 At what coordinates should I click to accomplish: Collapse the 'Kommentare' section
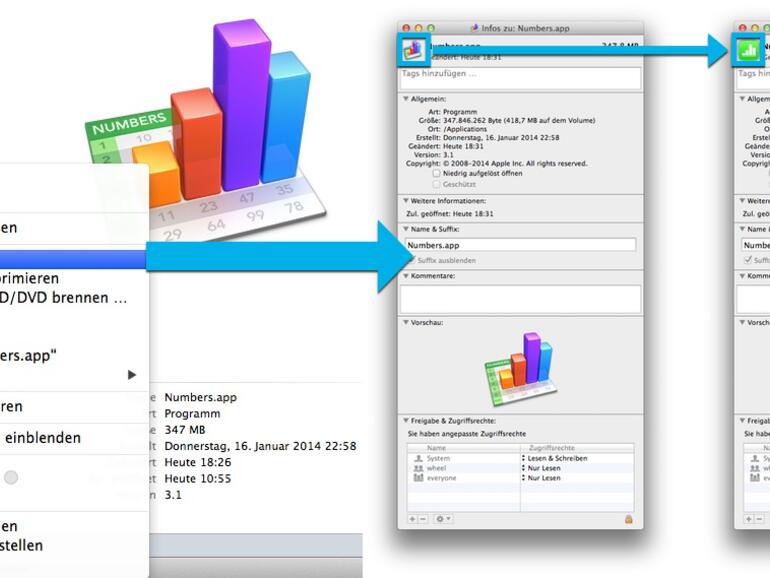coord(406,275)
